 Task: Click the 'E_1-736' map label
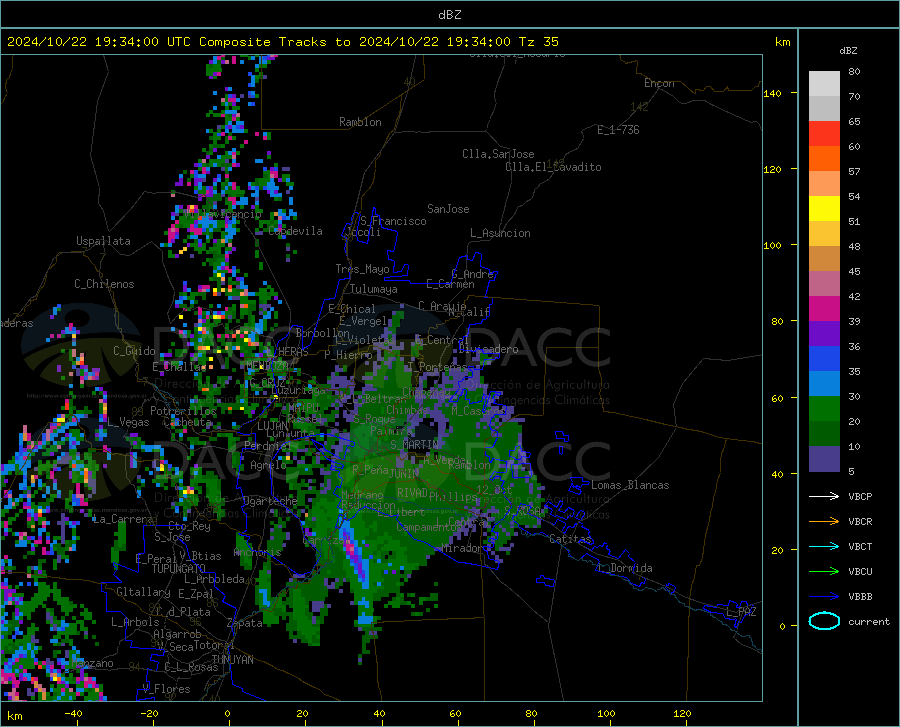(618, 130)
